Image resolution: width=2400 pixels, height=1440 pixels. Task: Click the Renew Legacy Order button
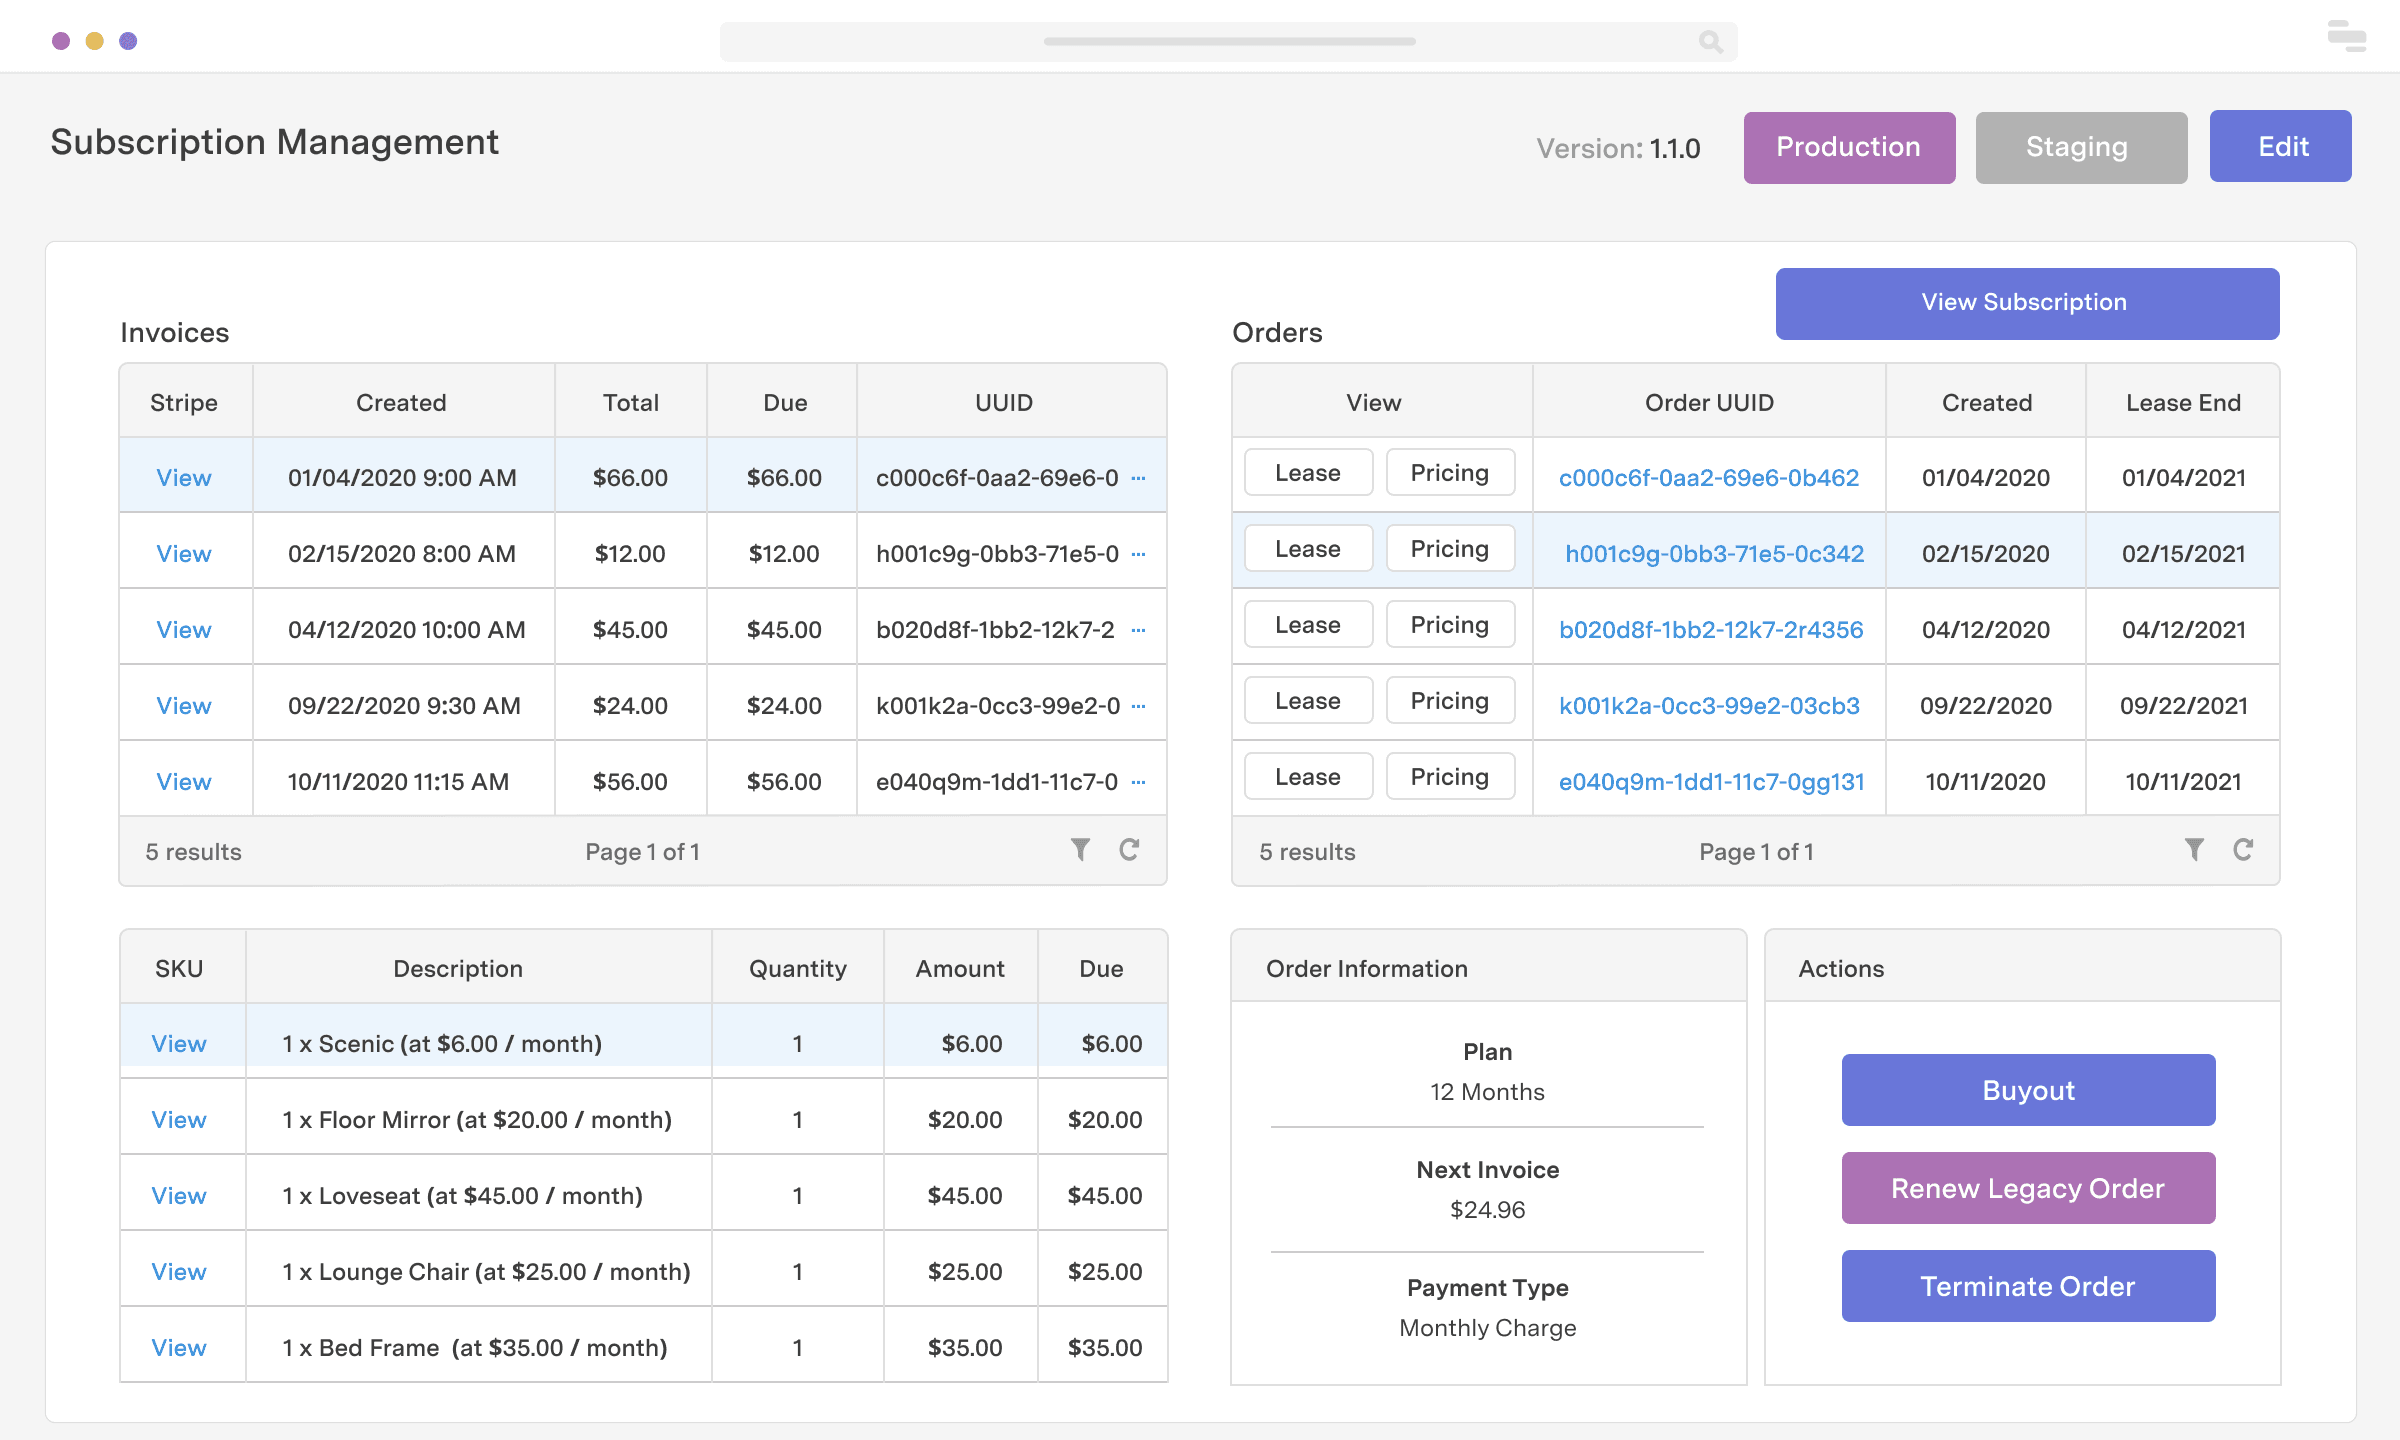(2027, 1188)
